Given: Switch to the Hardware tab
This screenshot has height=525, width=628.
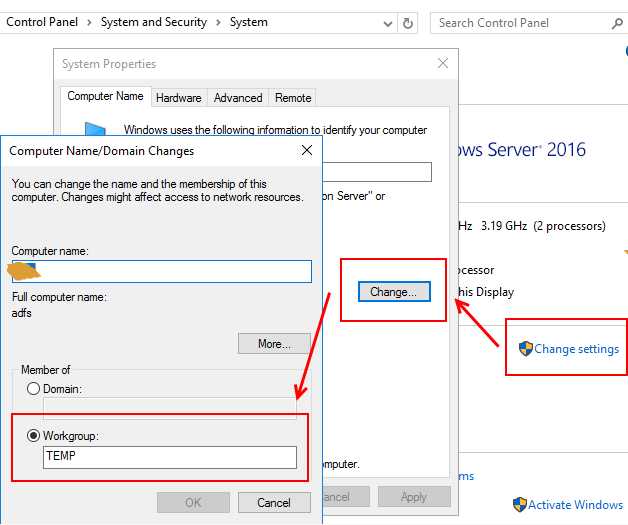Looking at the screenshot, I should [179, 98].
